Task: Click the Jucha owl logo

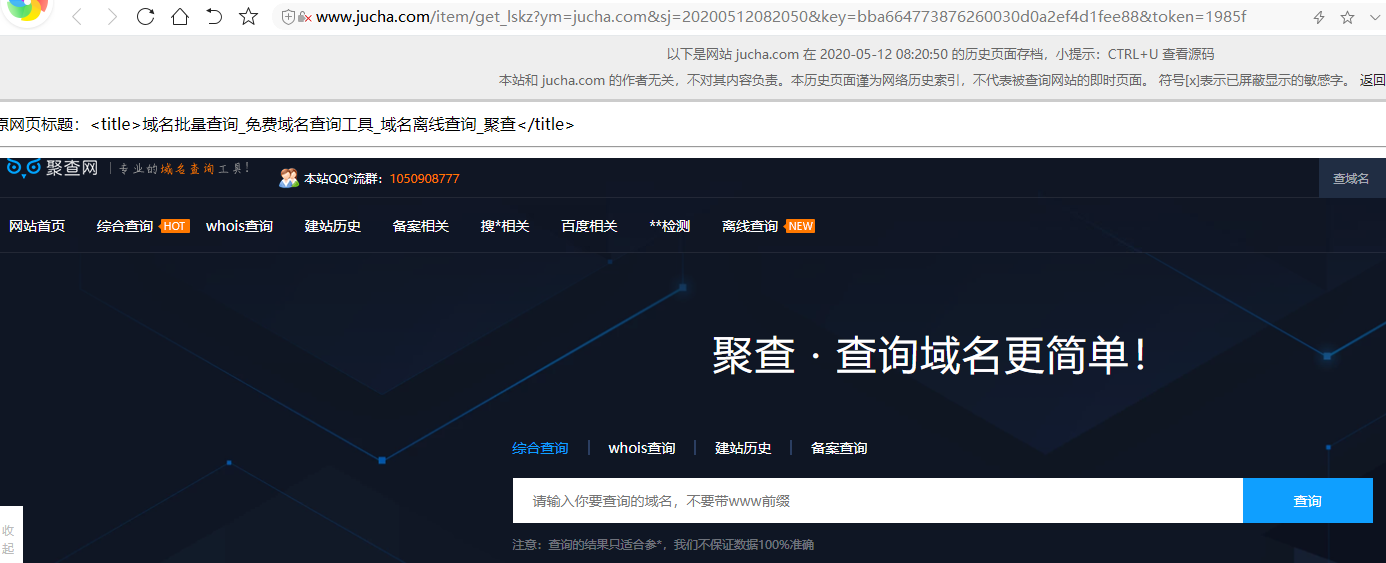Action: coord(24,168)
